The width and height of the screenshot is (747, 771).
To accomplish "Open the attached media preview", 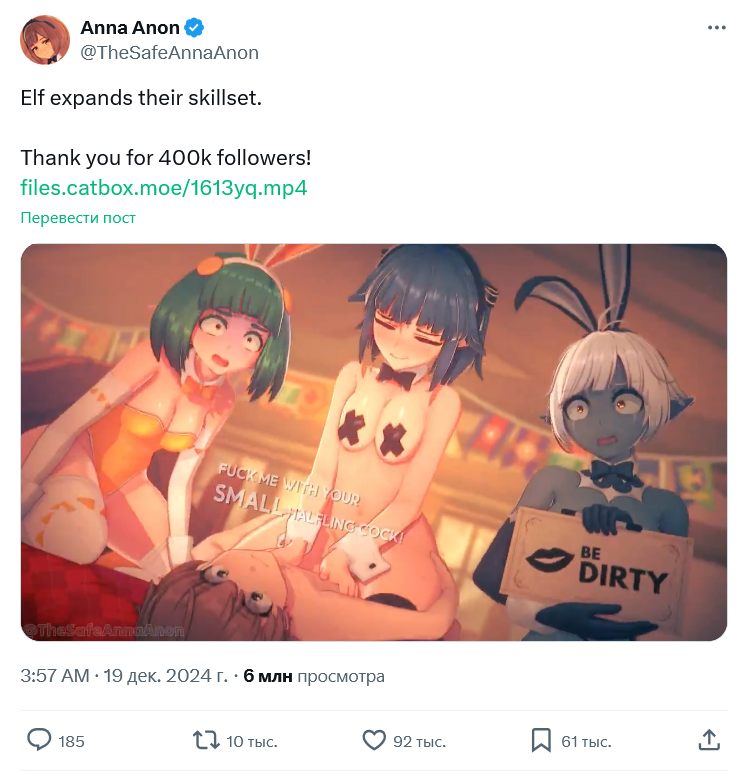I will tap(374, 442).
